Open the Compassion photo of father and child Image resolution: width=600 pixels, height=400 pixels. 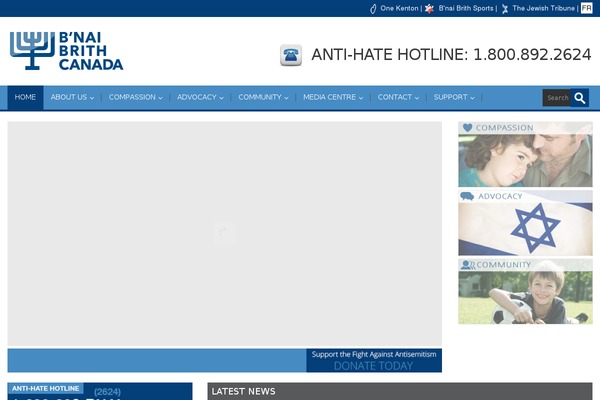[525, 154]
